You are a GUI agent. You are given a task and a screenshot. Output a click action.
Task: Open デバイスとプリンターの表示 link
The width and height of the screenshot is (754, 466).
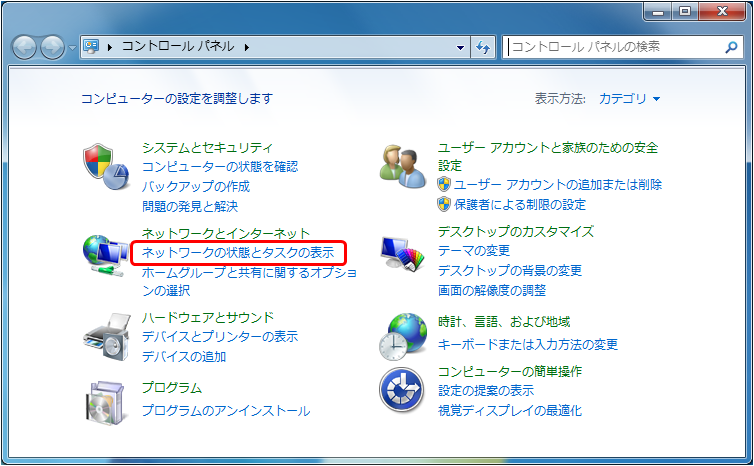[x=220, y=337]
